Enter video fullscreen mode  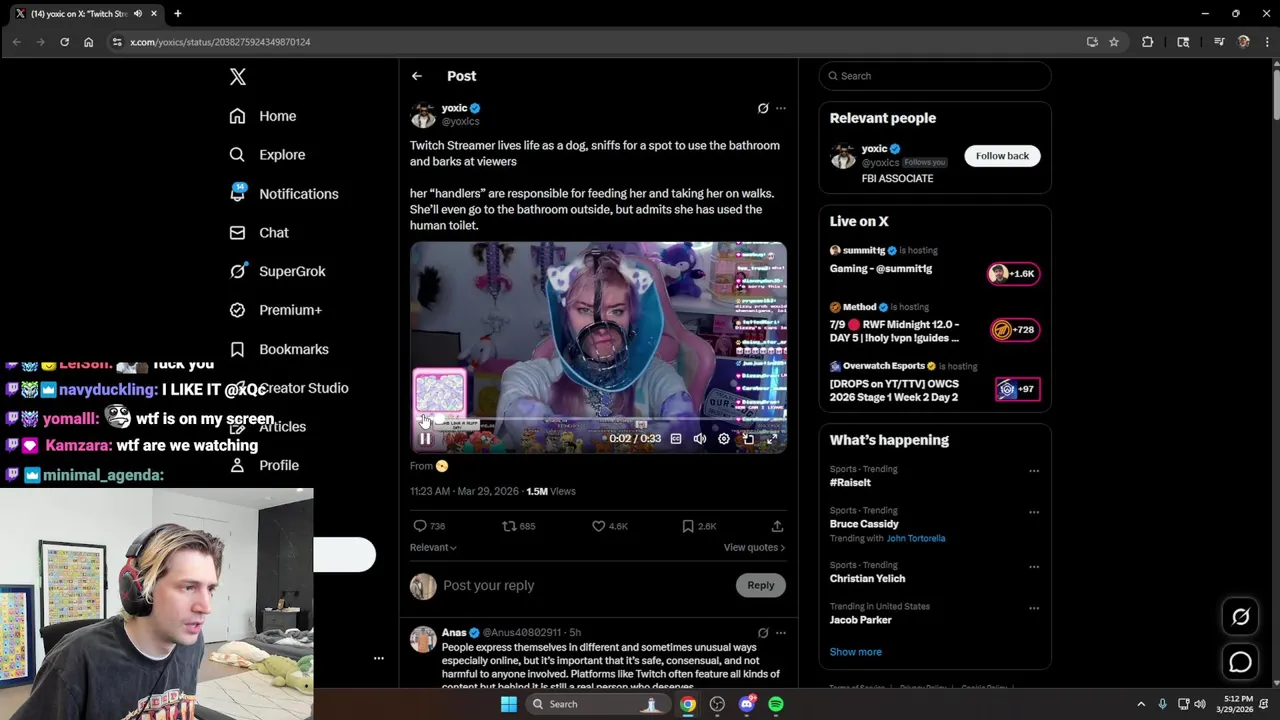[x=772, y=439]
